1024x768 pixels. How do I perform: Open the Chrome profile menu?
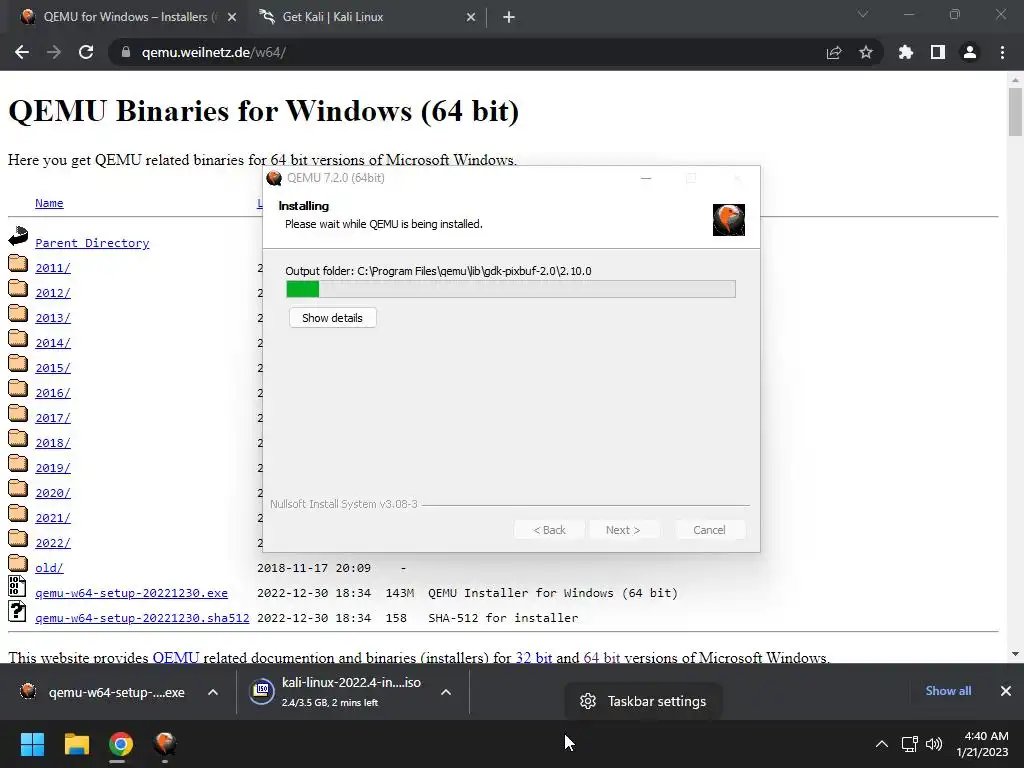[x=970, y=52]
